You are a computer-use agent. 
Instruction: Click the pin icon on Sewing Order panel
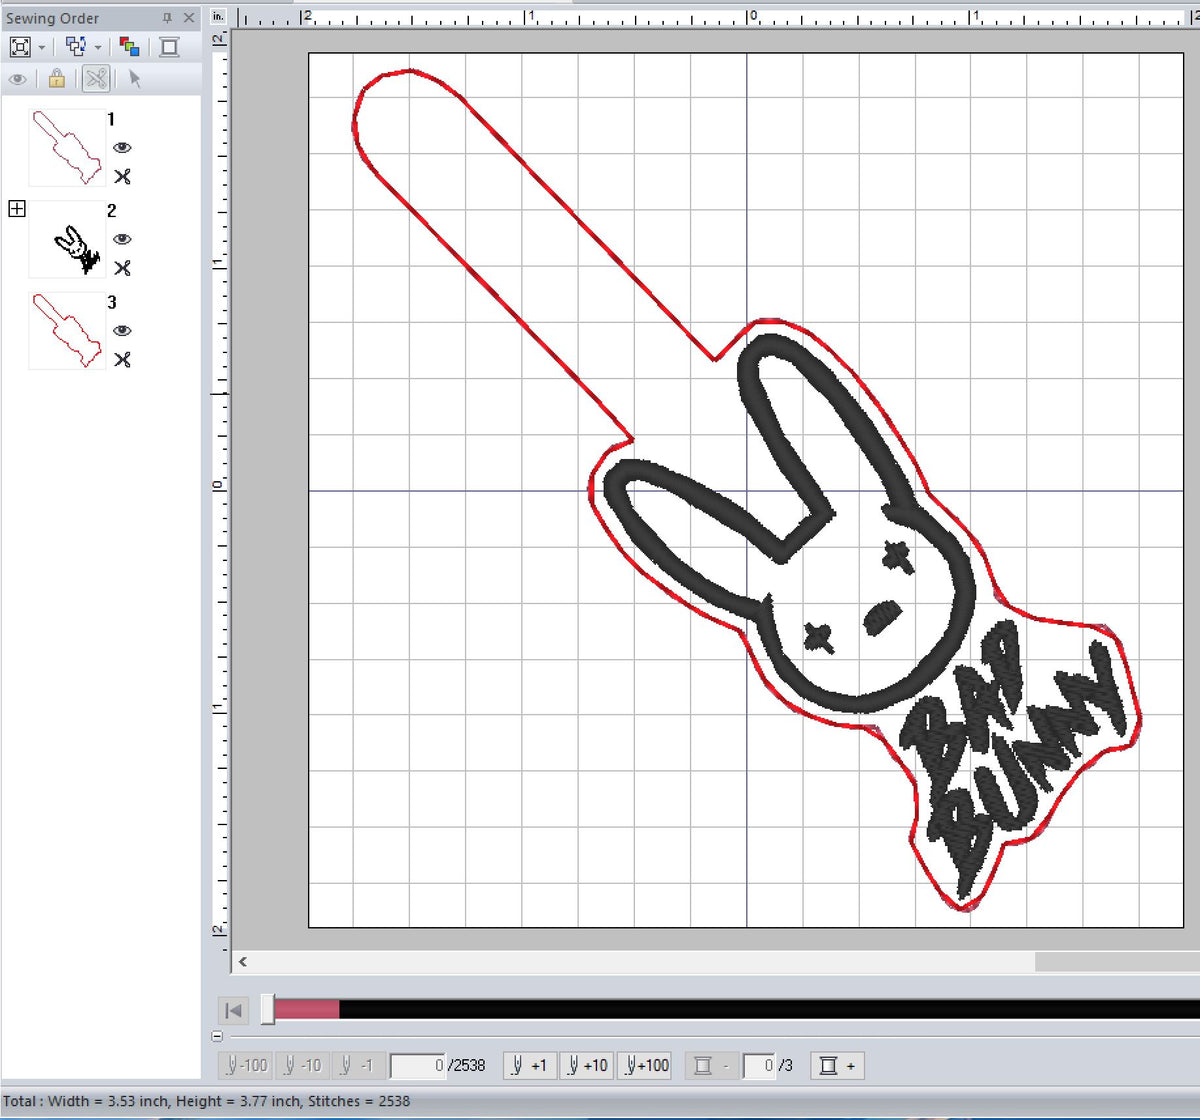(169, 17)
